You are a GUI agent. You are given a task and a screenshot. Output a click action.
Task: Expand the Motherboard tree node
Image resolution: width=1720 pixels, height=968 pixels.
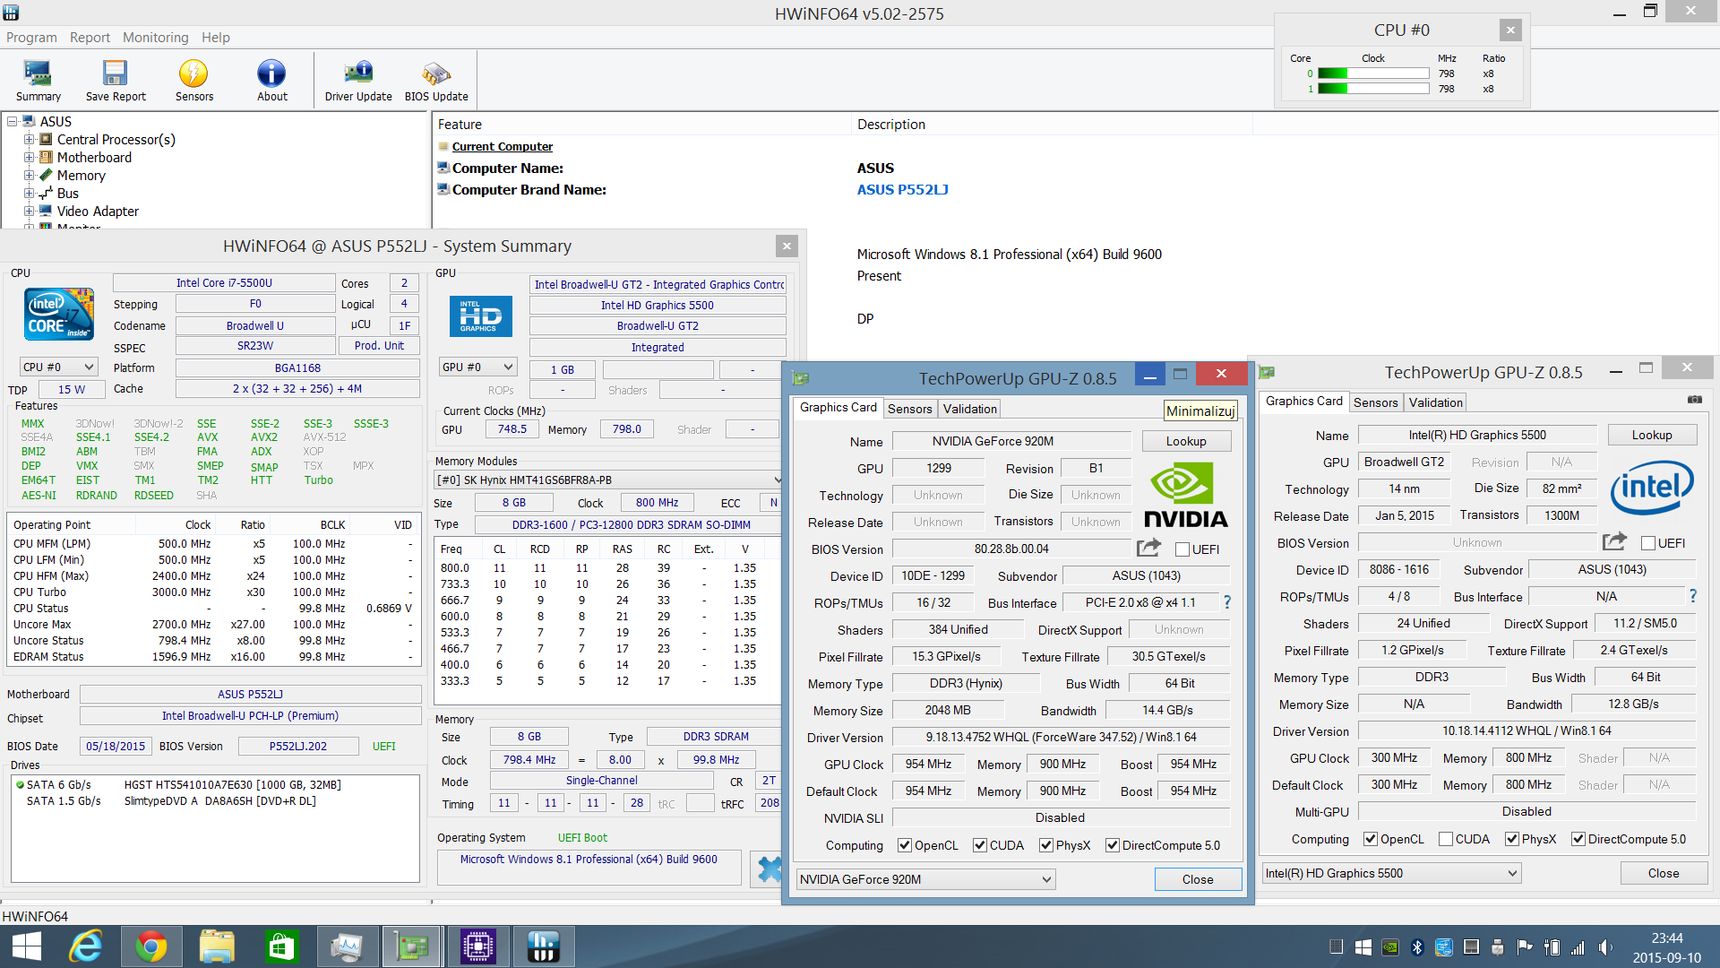tap(29, 157)
